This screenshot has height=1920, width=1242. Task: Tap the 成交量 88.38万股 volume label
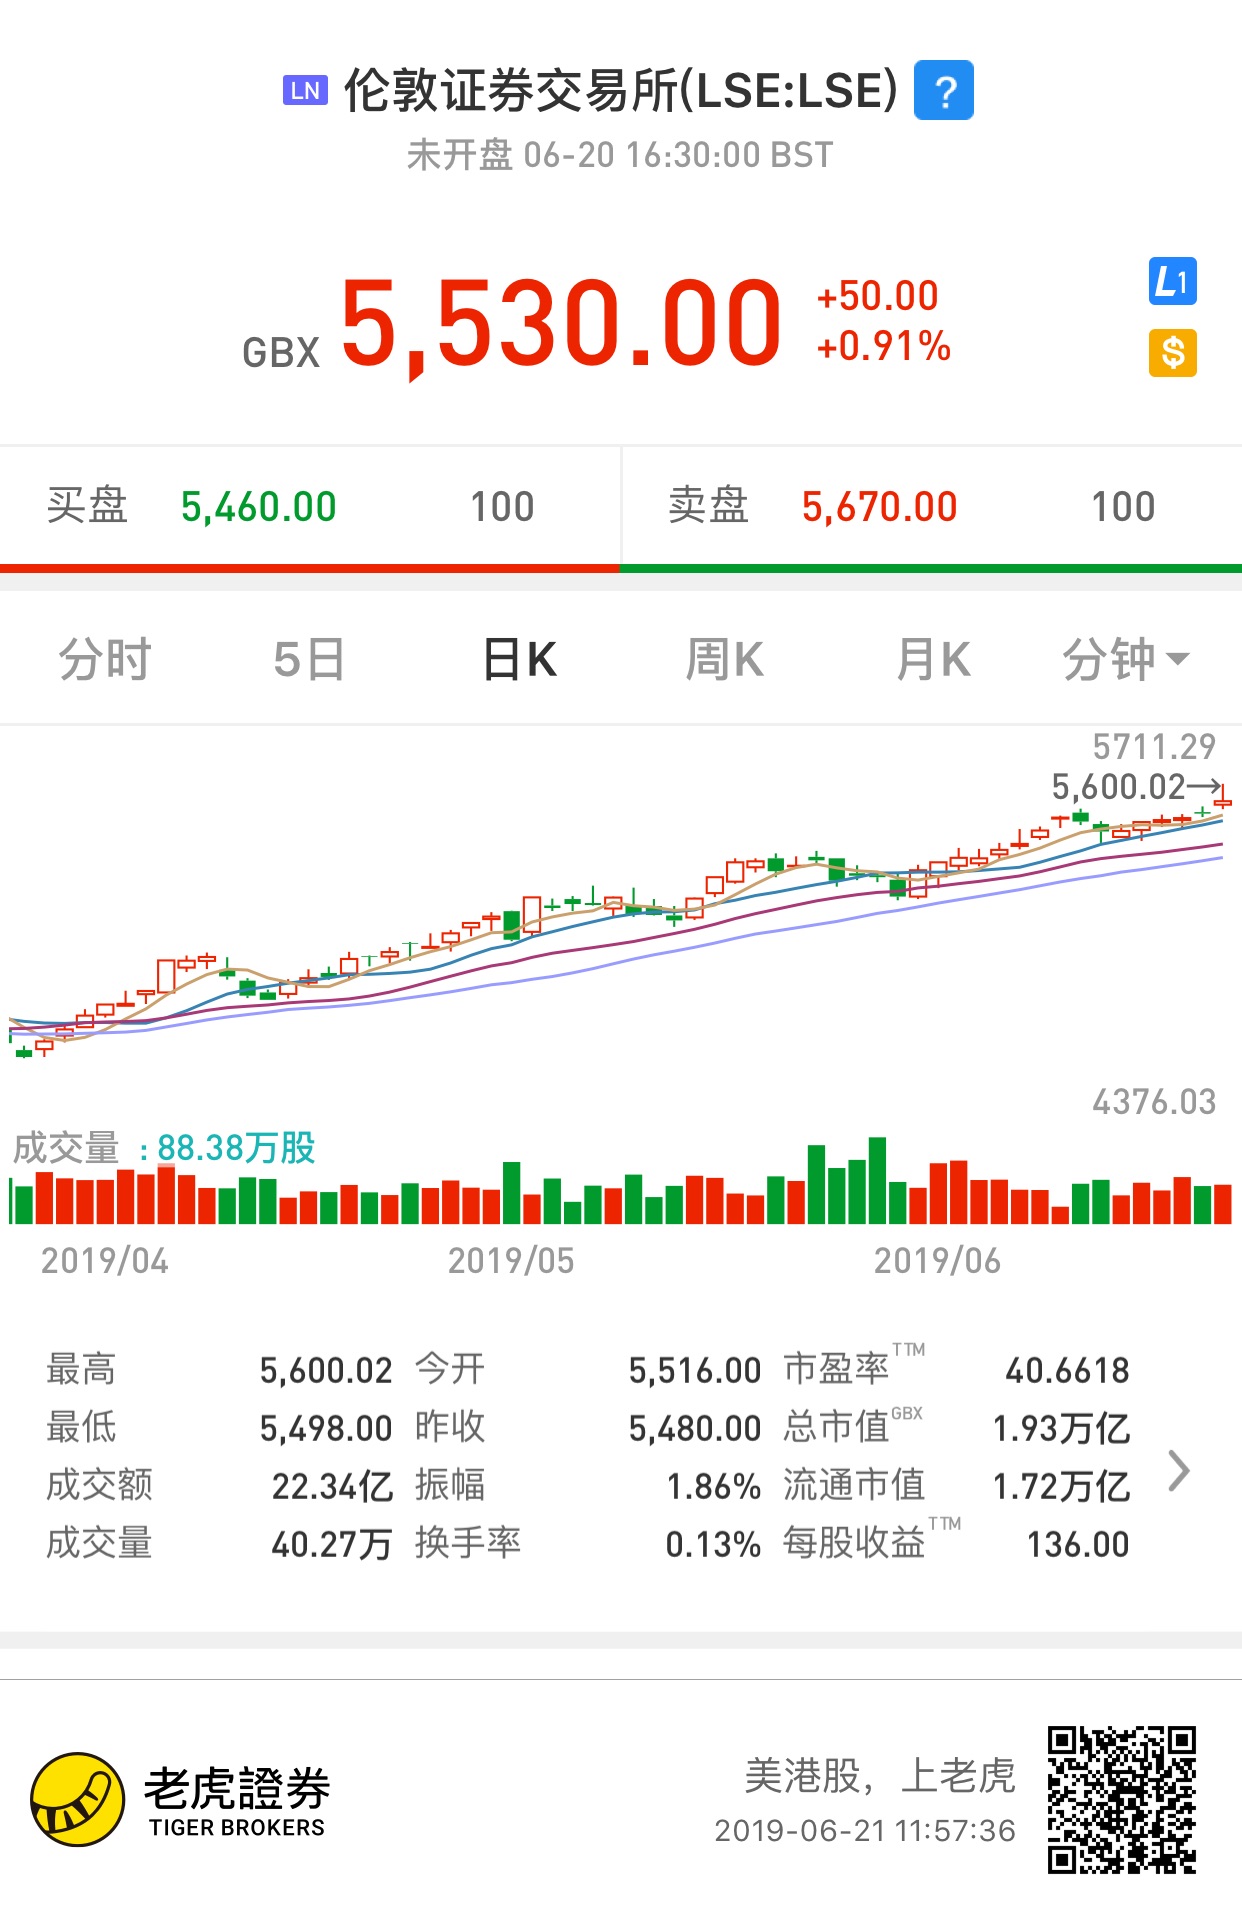(164, 1148)
